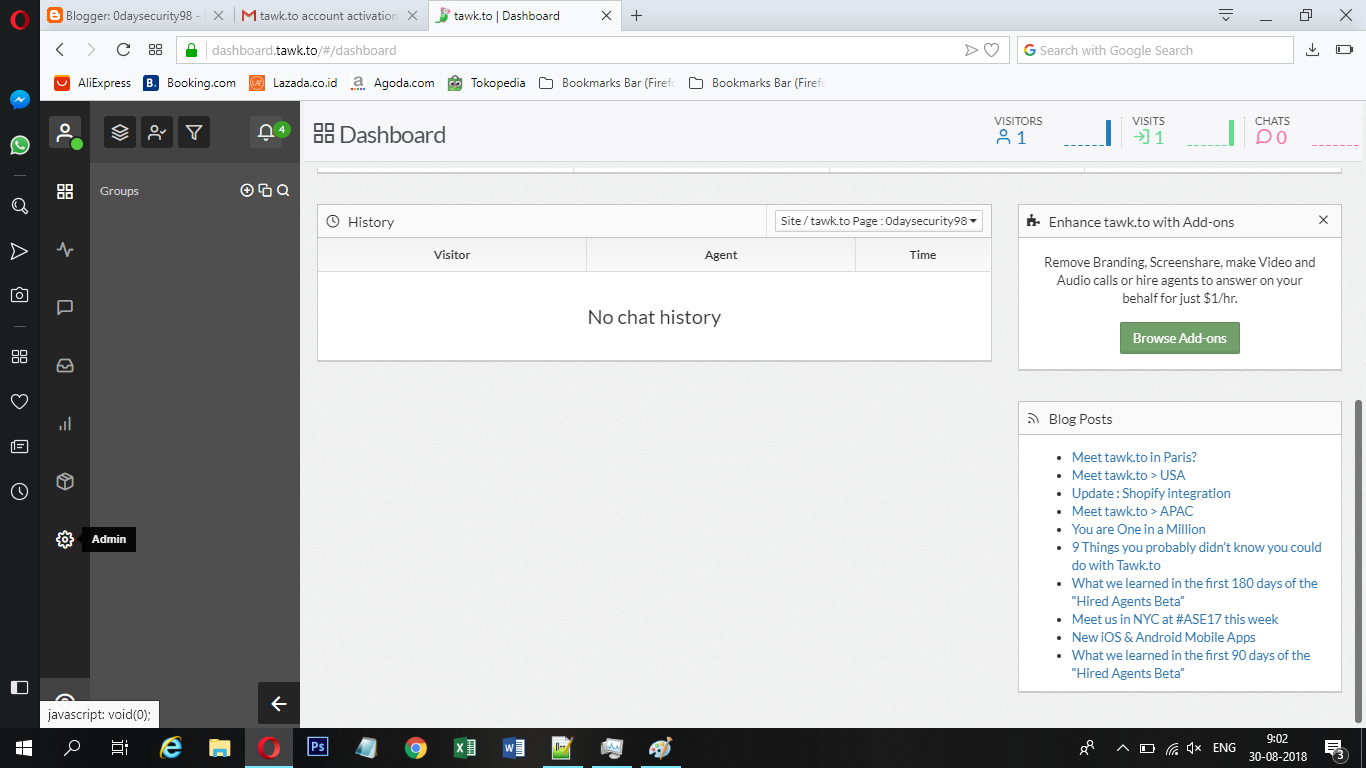Open WhatsApp in Opera sidebar
This screenshot has height=768, width=1366.
tap(19, 145)
